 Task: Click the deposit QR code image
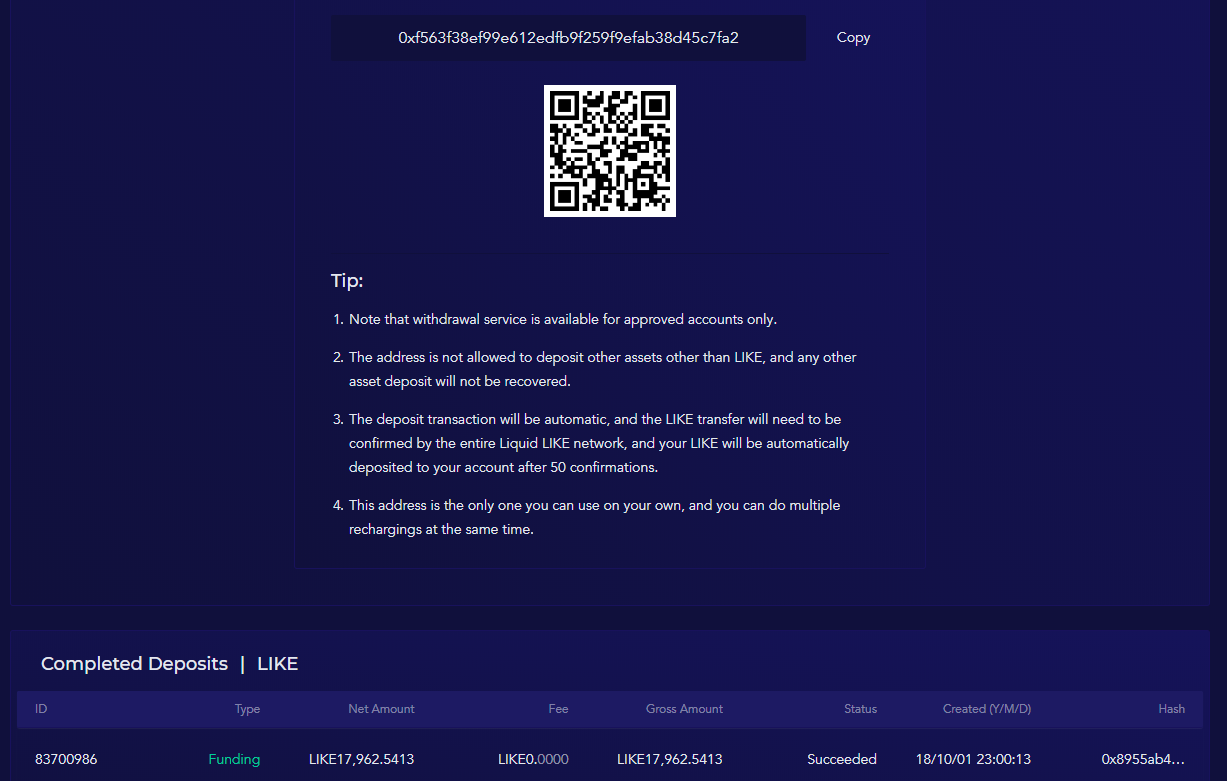click(x=610, y=151)
